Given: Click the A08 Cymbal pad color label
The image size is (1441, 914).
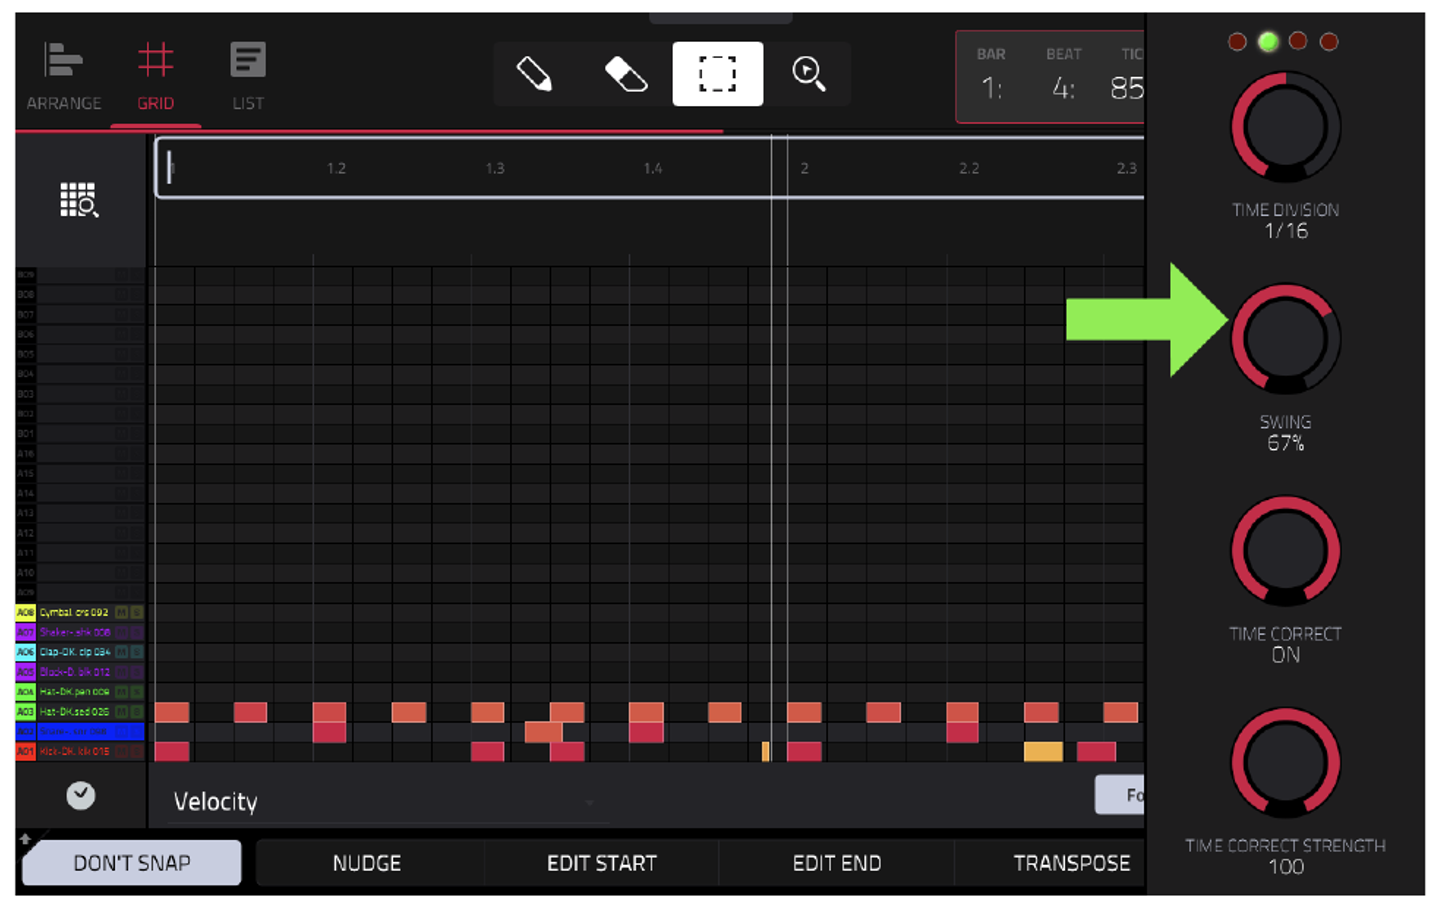Looking at the screenshot, I should coord(25,612).
